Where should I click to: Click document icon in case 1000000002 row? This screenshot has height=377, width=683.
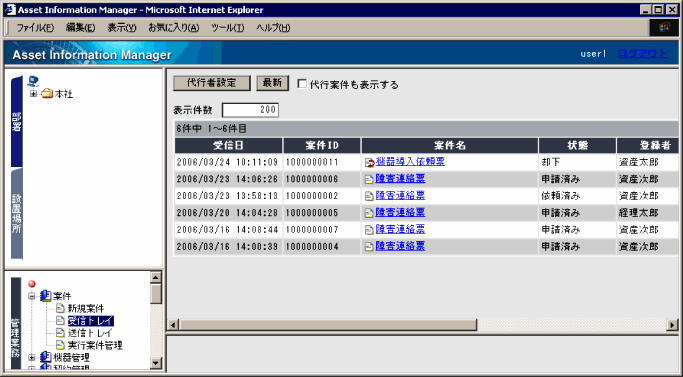tap(369, 196)
